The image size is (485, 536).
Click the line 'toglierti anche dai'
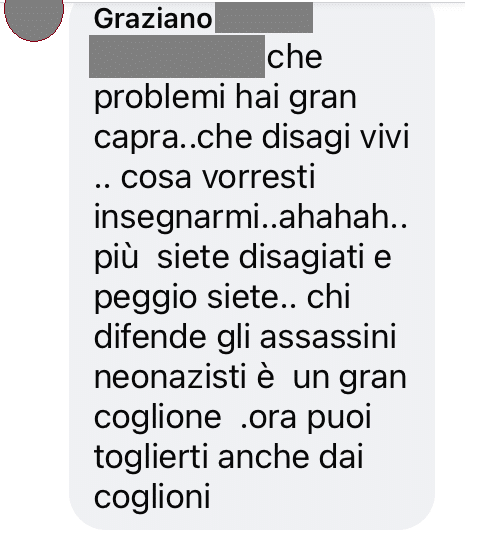[x=229, y=457]
